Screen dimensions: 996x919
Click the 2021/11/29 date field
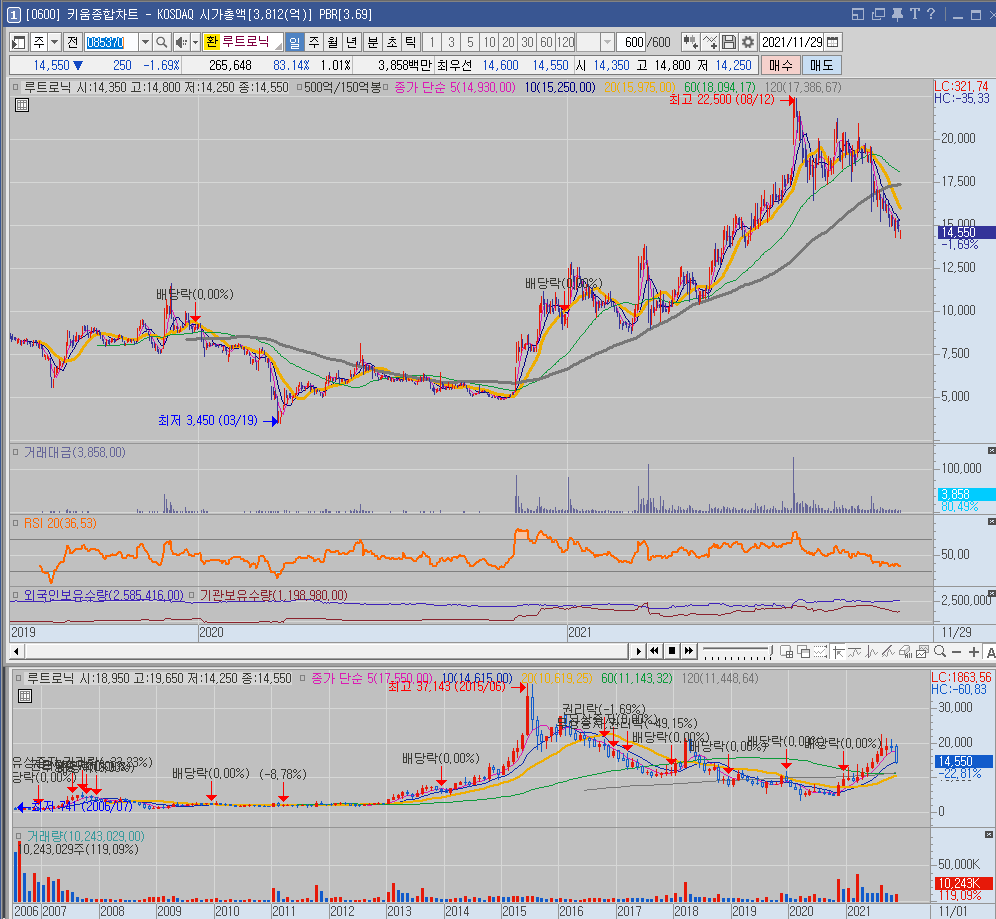tap(792, 42)
